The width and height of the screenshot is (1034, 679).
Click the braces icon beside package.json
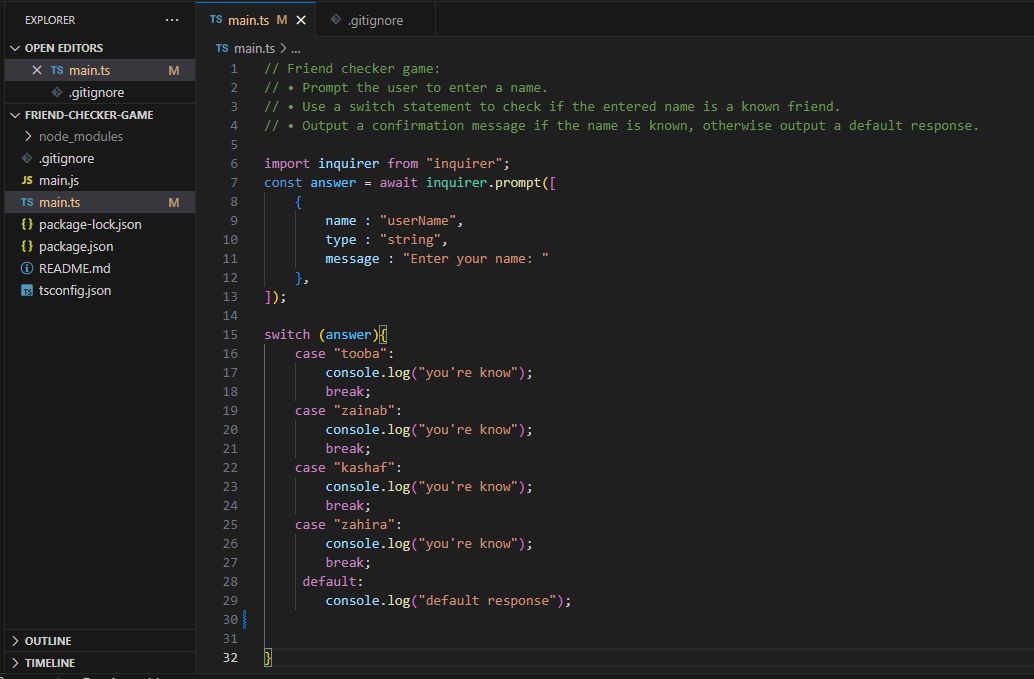27,247
